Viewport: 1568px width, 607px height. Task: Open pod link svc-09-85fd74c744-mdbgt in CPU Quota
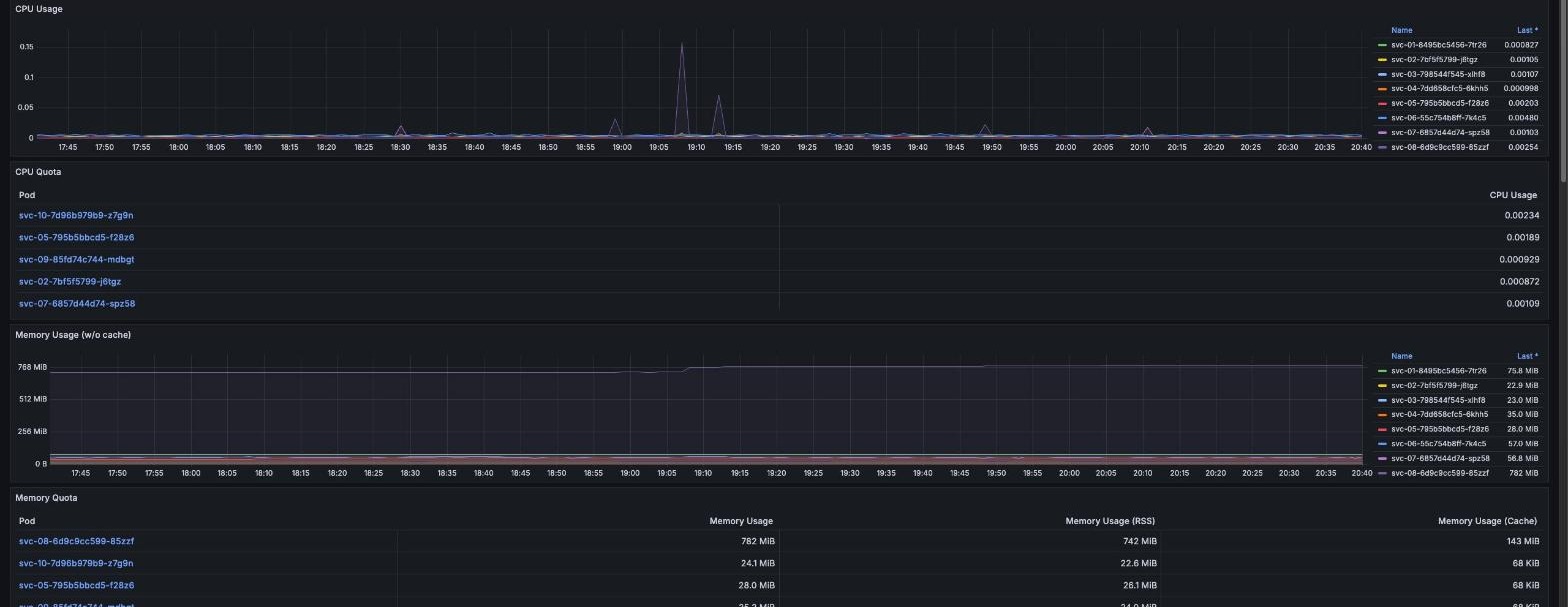(x=76, y=260)
